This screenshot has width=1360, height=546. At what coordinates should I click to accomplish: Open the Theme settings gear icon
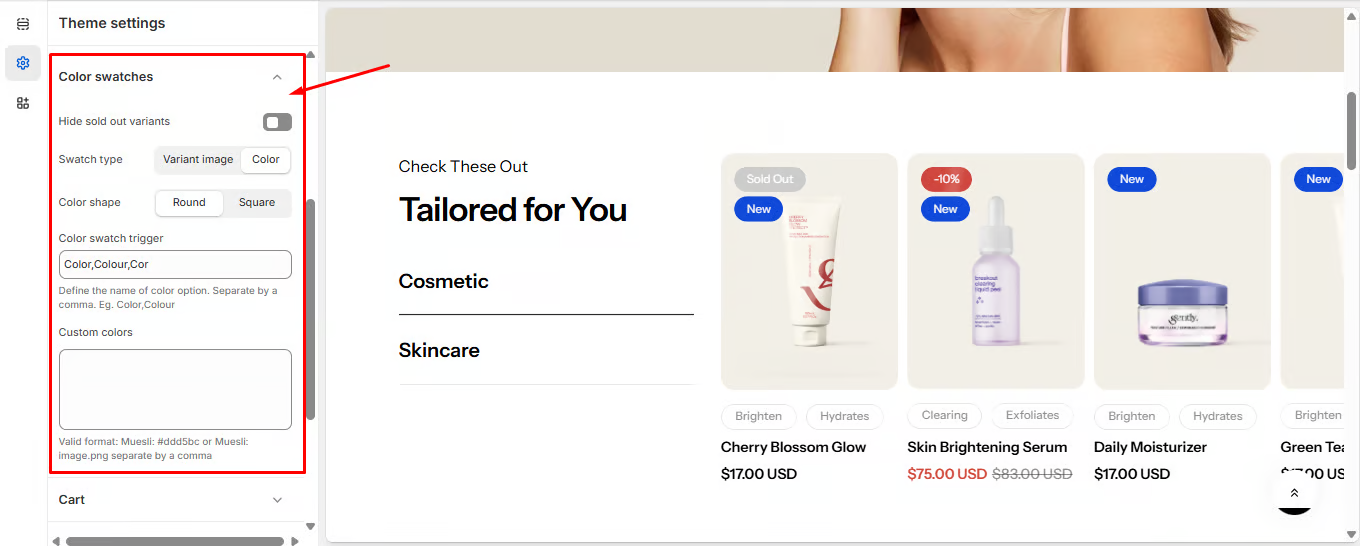click(23, 63)
